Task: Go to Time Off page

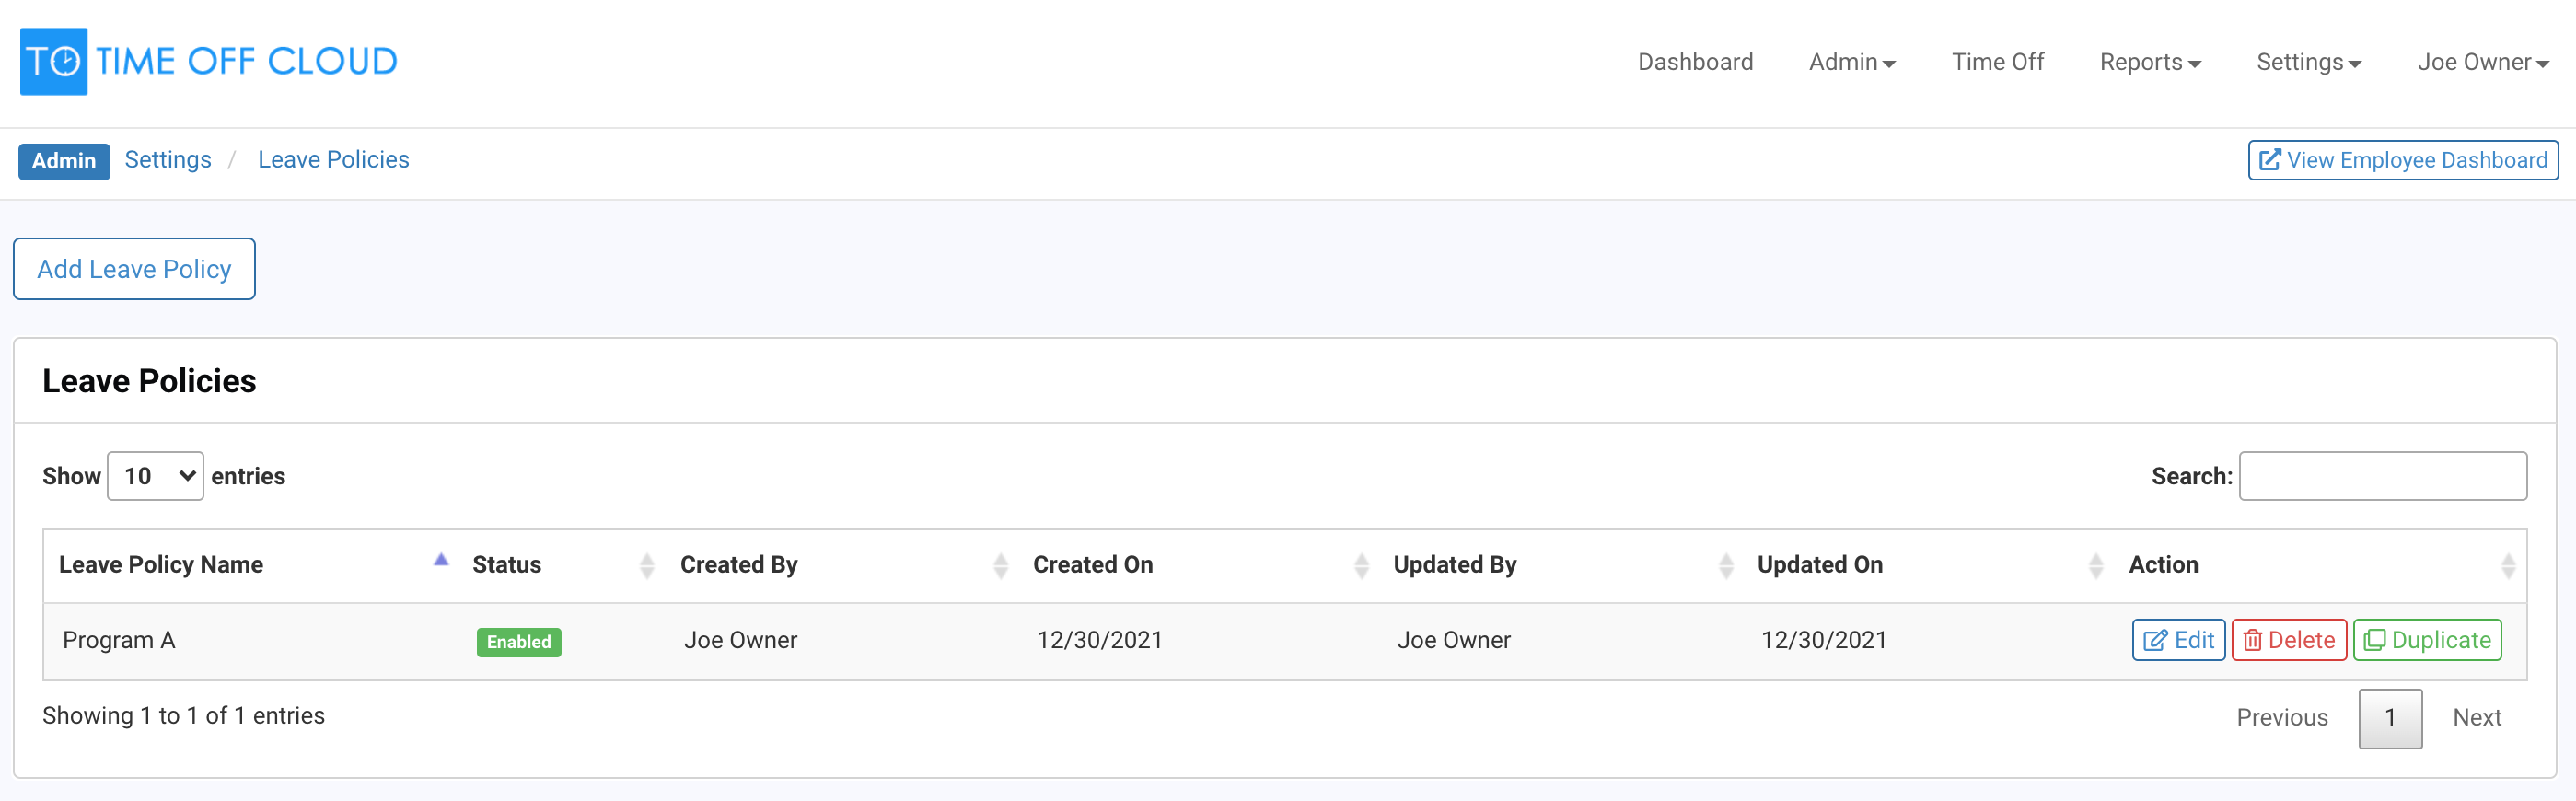Action: coord(1997,62)
